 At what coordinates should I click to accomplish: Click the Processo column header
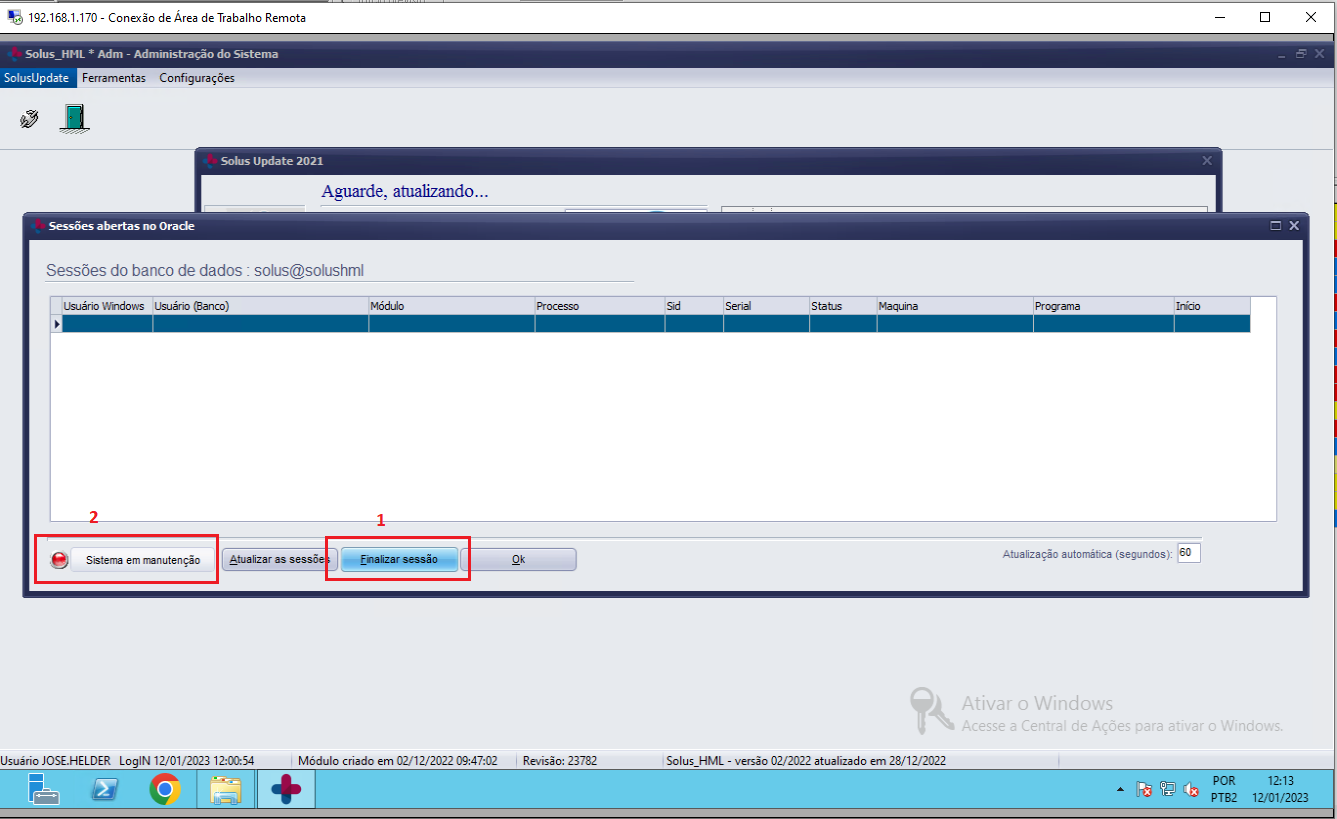tap(599, 306)
